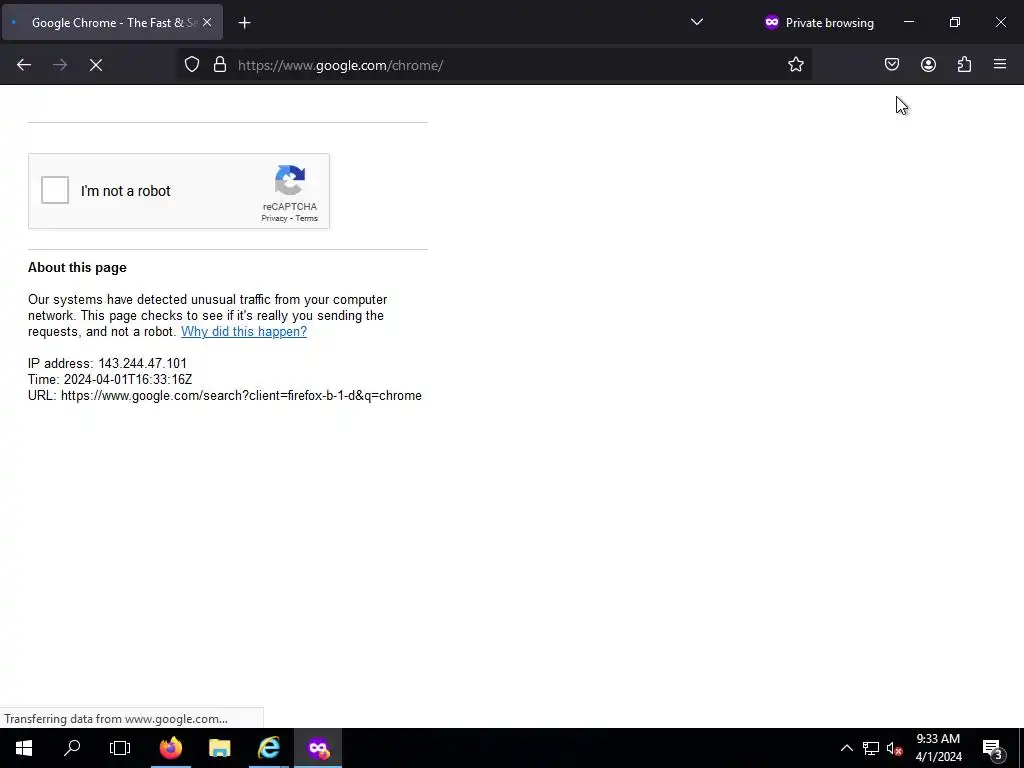Open tracking protection shield icon

pyautogui.click(x=191, y=65)
